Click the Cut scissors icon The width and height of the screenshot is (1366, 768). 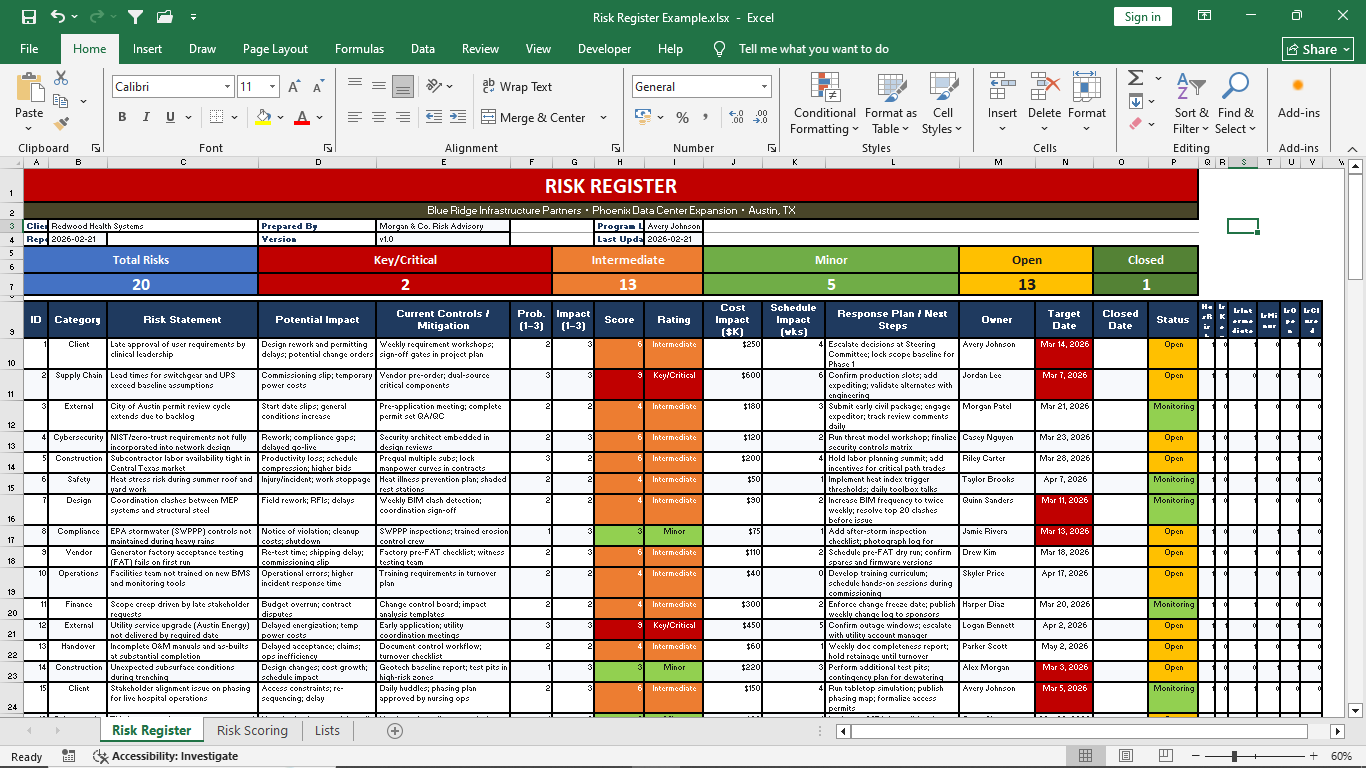(61, 78)
